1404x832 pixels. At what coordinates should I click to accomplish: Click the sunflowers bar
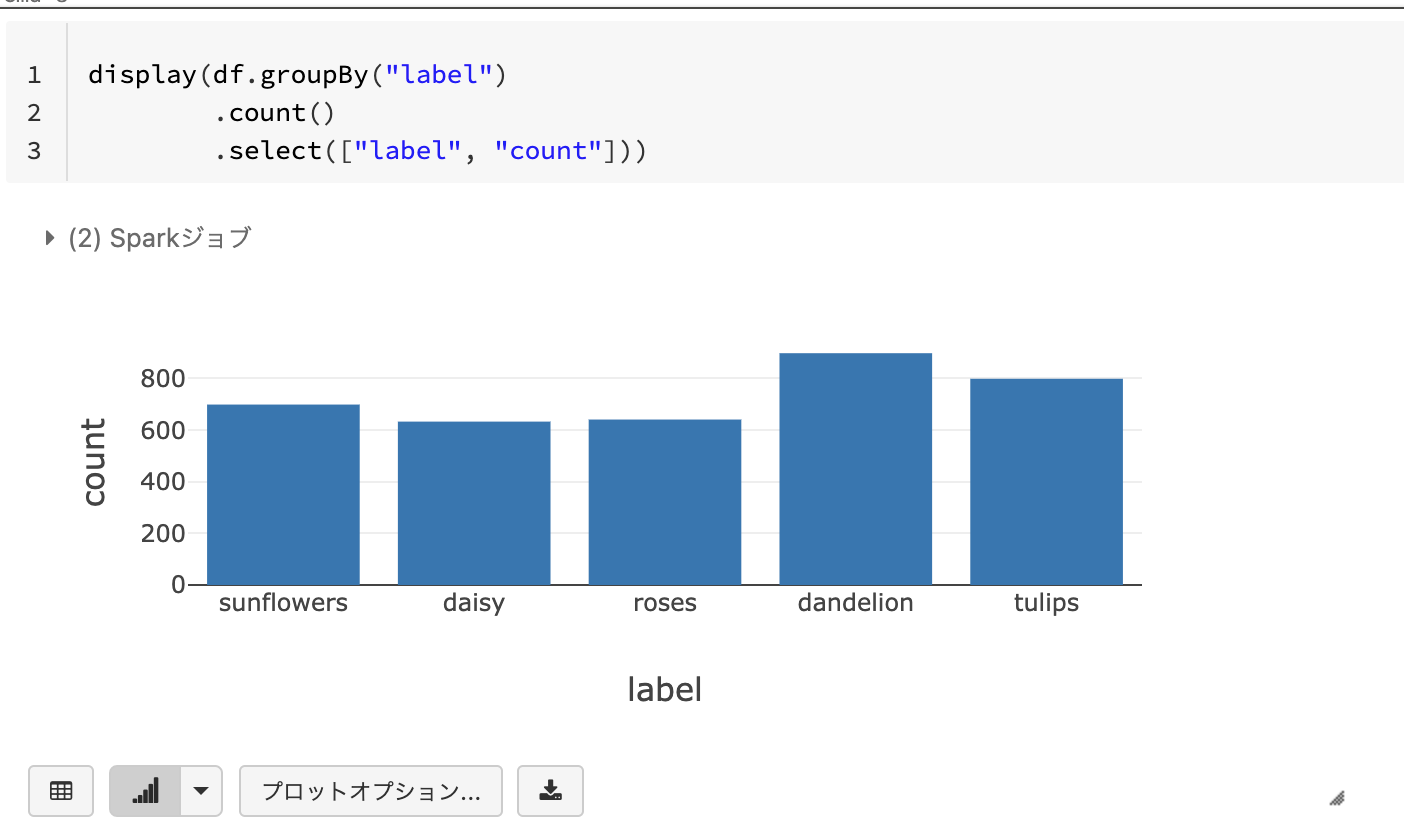(283, 494)
